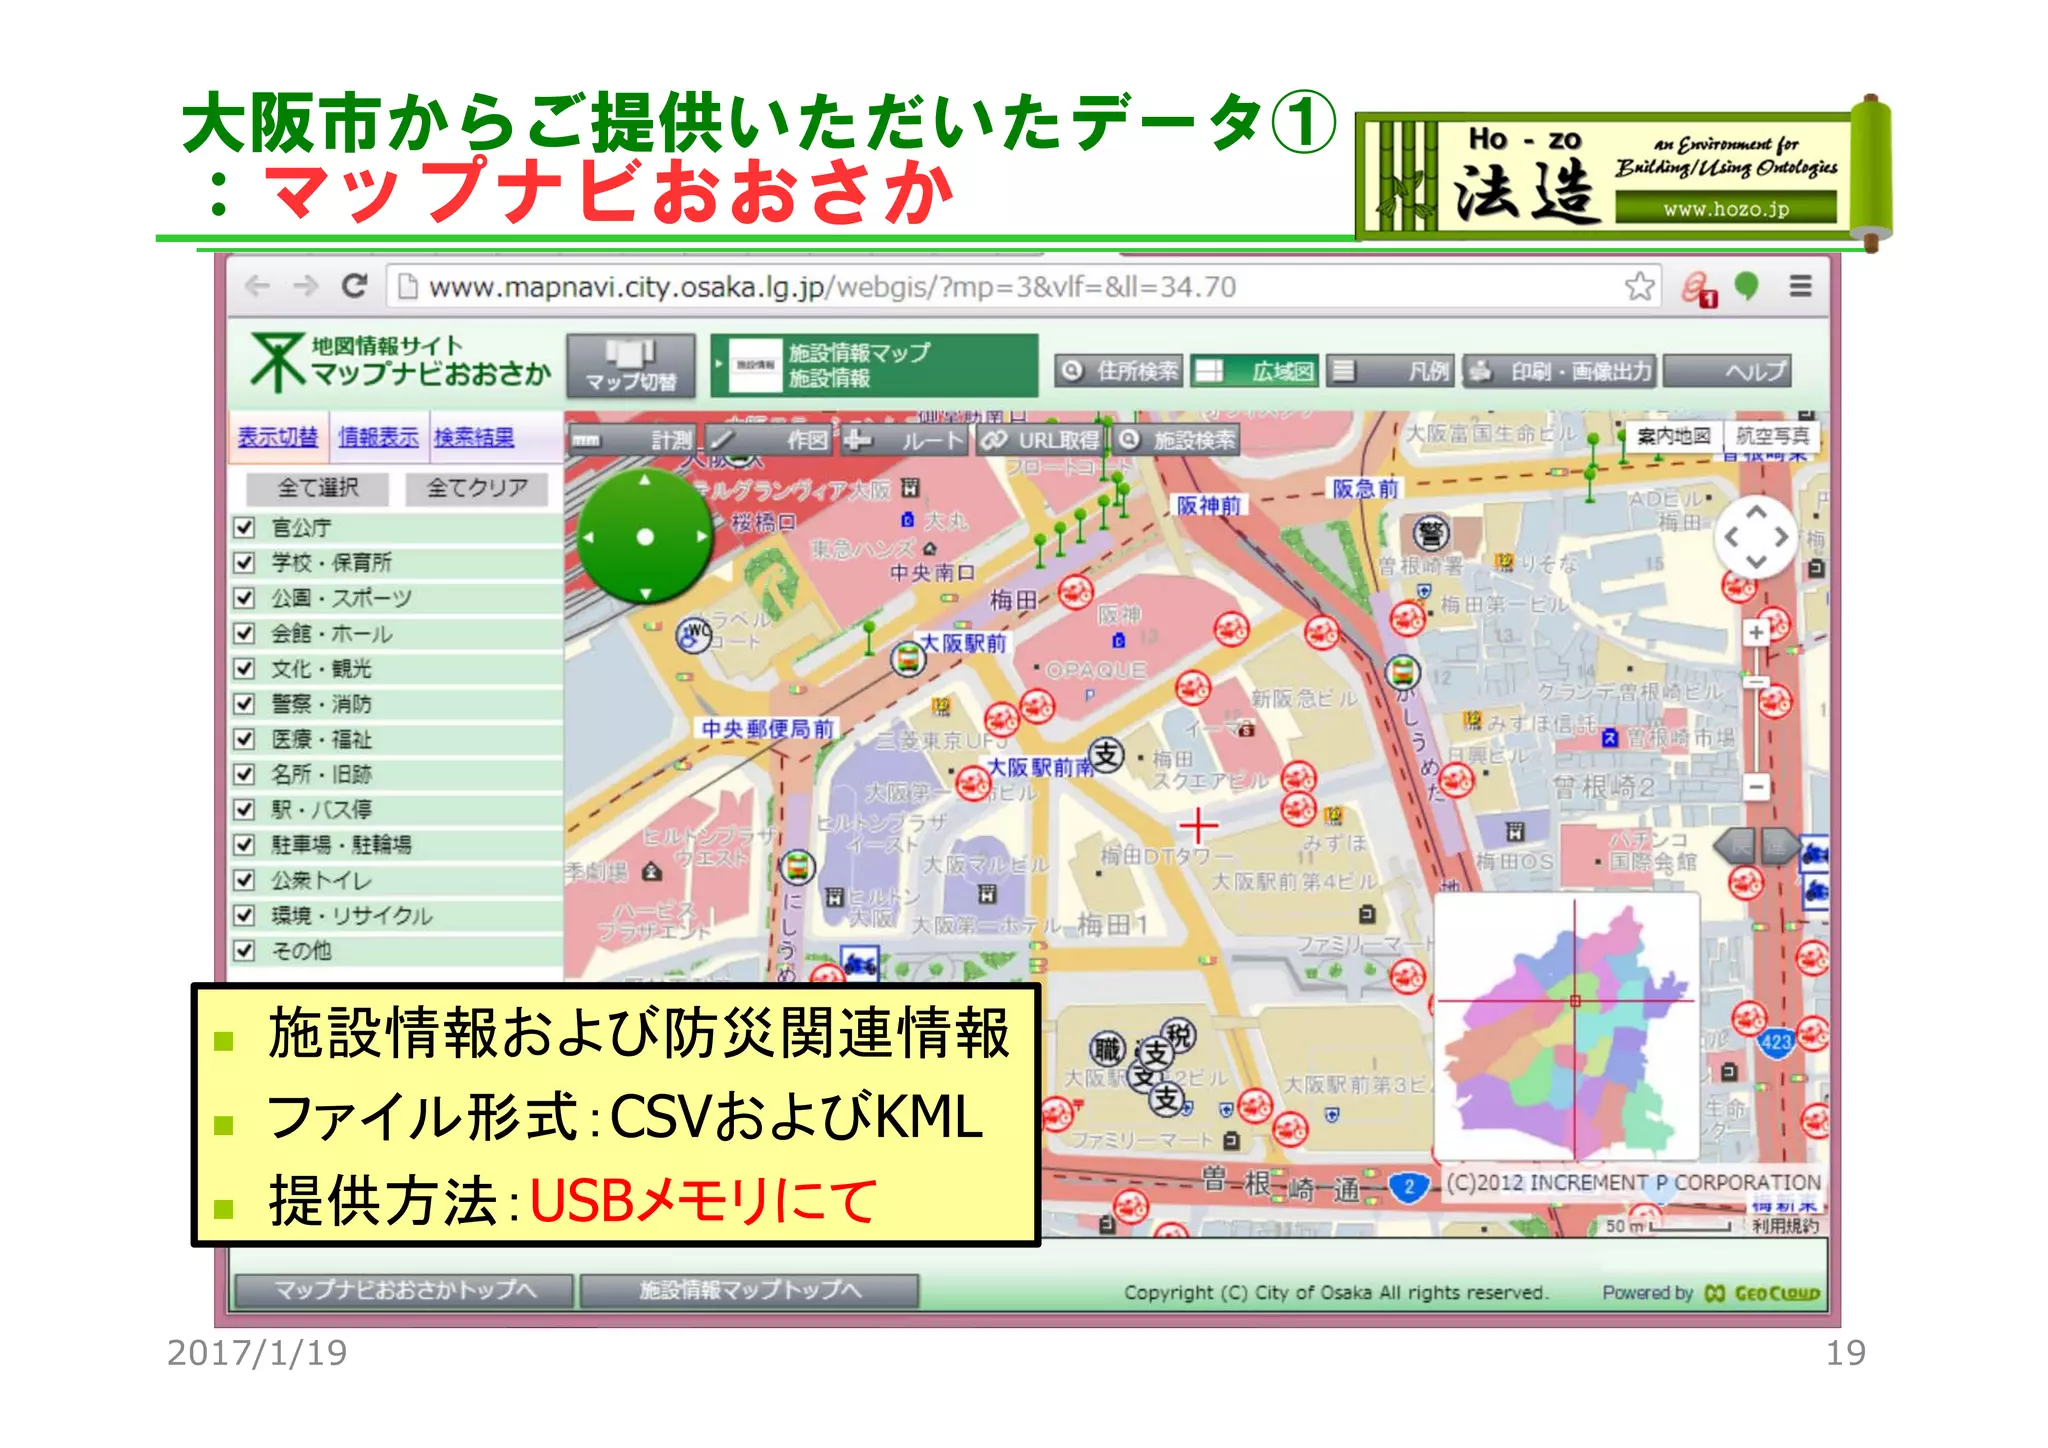Screen dimensions: 2048x1448
Task: Click the 全てクリア button
Action: click(477, 488)
